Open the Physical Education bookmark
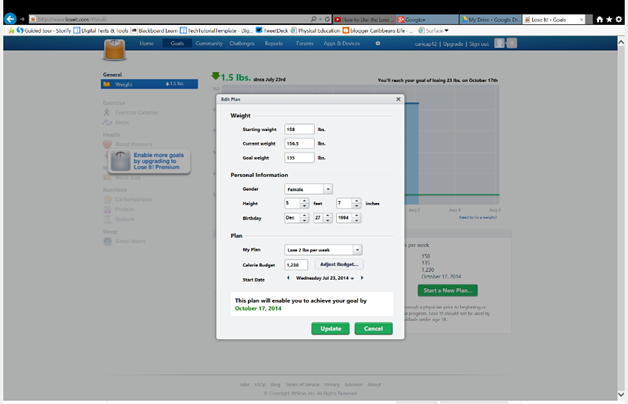 [x=316, y=30]
